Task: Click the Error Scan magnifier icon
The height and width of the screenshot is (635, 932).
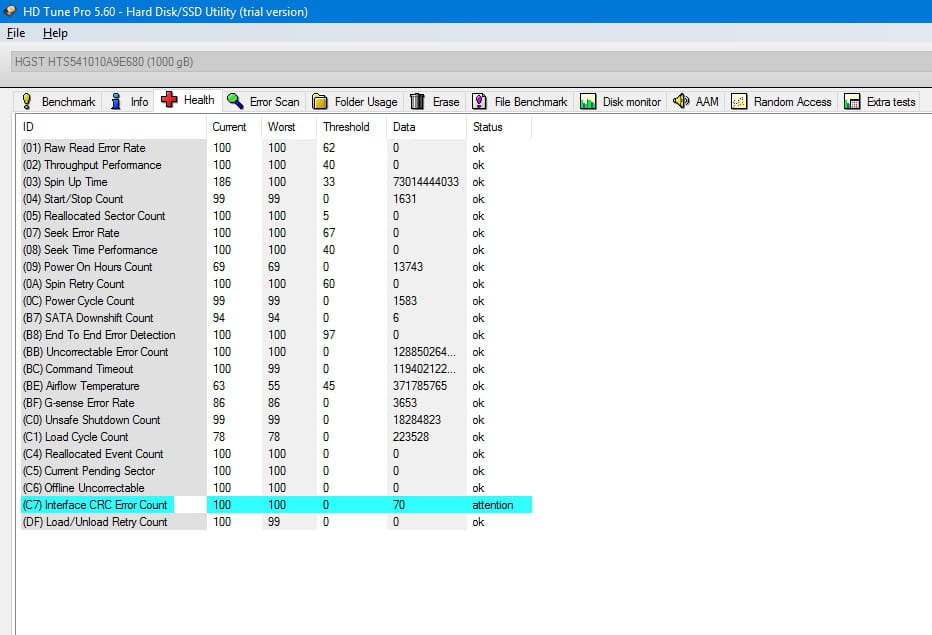Action: click(x=235, y=101)
